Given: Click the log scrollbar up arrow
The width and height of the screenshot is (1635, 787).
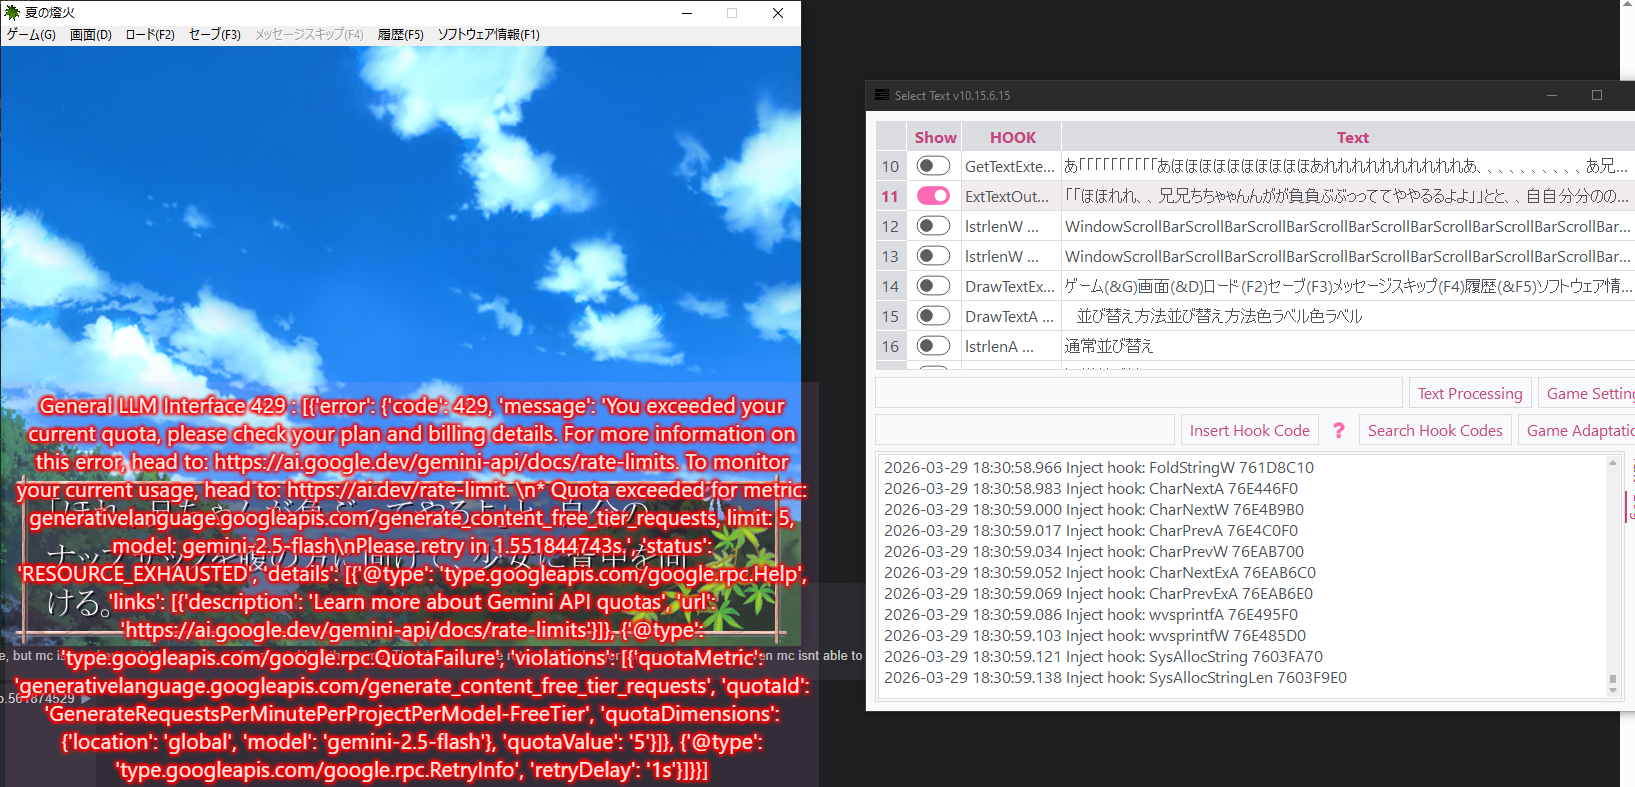Looking at the screenshot, I should point(1612,462).
